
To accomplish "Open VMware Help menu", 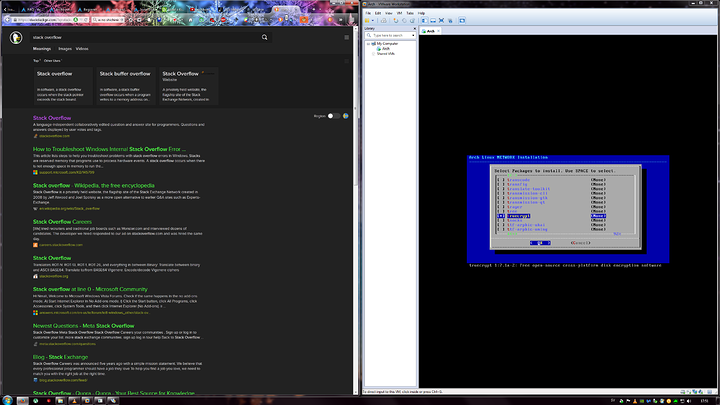I will 422,13.
